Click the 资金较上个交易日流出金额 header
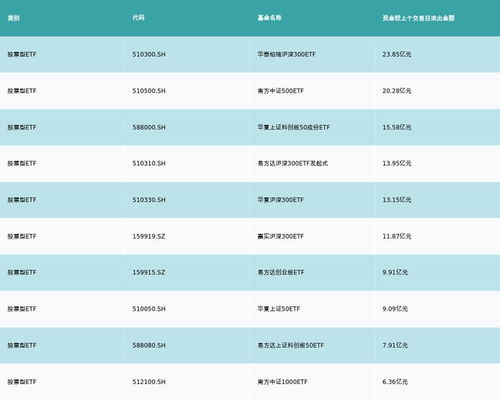This screenshot has width=500, height=400. [418, 18]
